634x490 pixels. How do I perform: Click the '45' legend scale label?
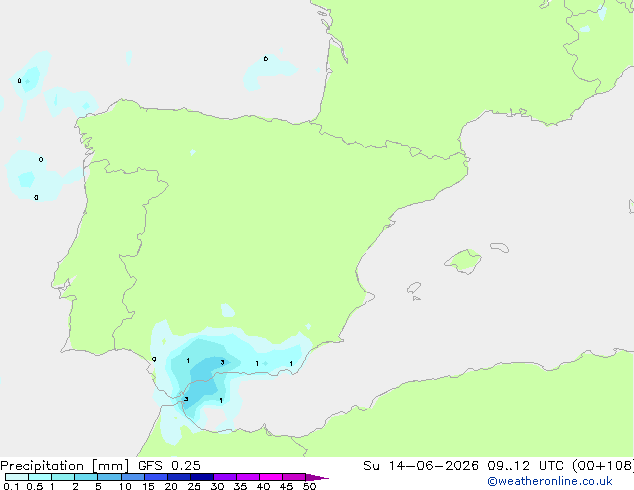(x=286, y=486)
